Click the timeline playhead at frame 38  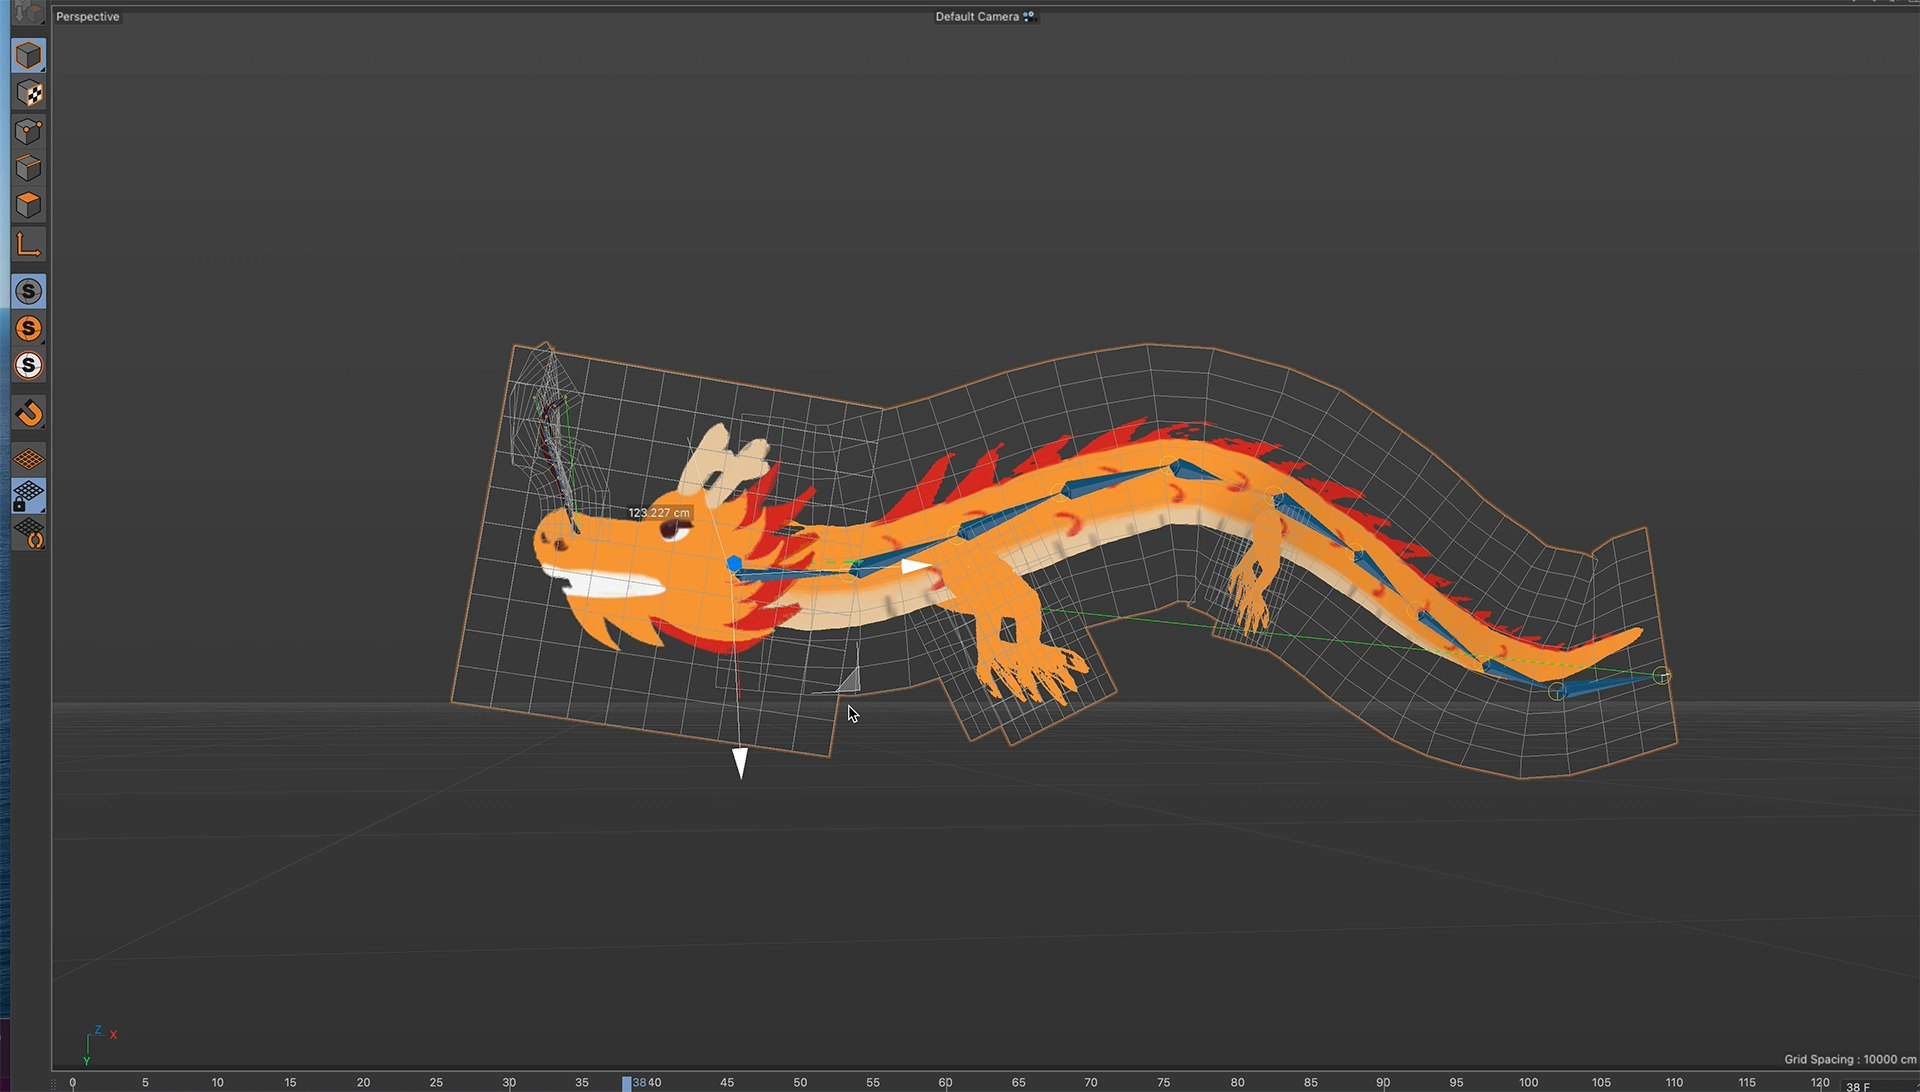pyautogui.click(x=627, y=1083)
